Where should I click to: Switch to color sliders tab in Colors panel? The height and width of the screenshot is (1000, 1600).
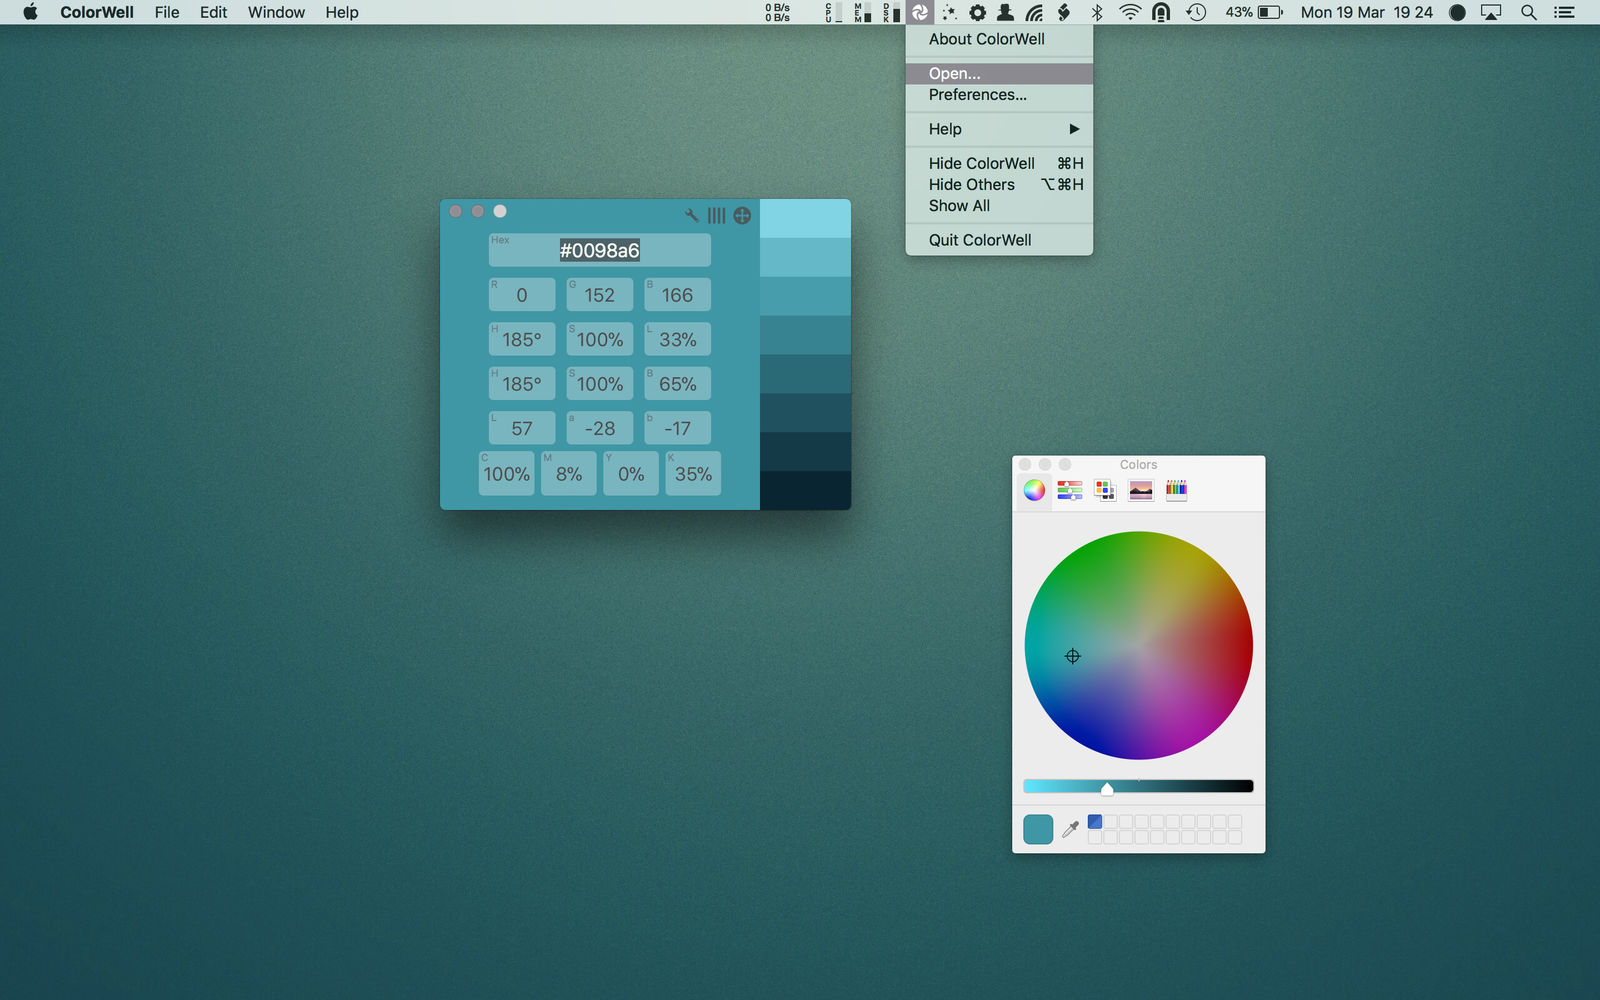tap(1070, 490)
